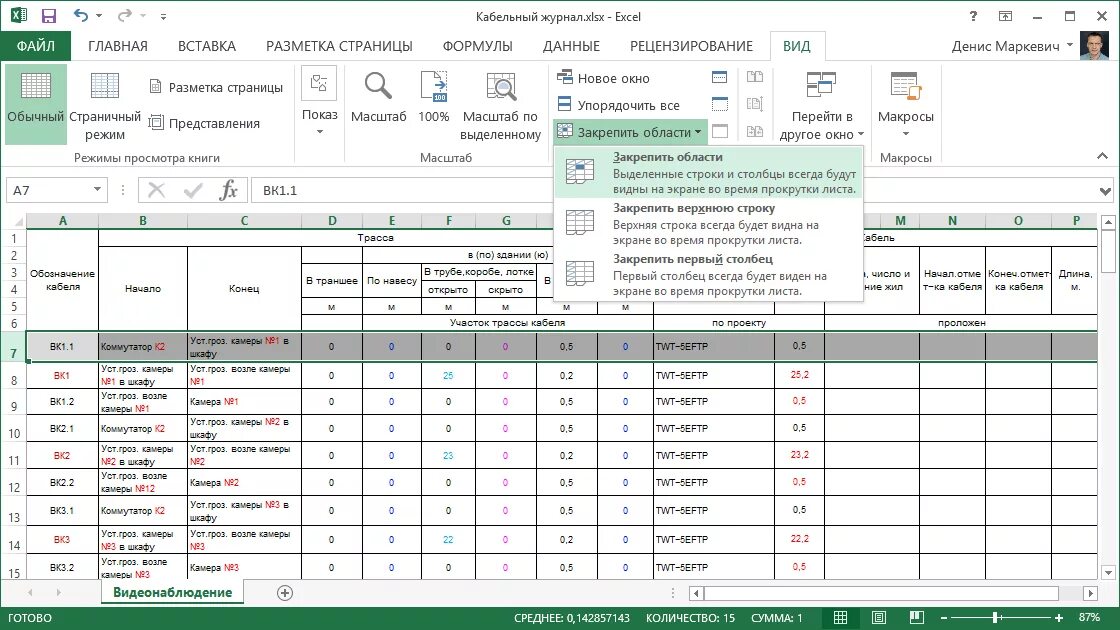Open the ДАННЫЕ tab

(x=571, y=46)
